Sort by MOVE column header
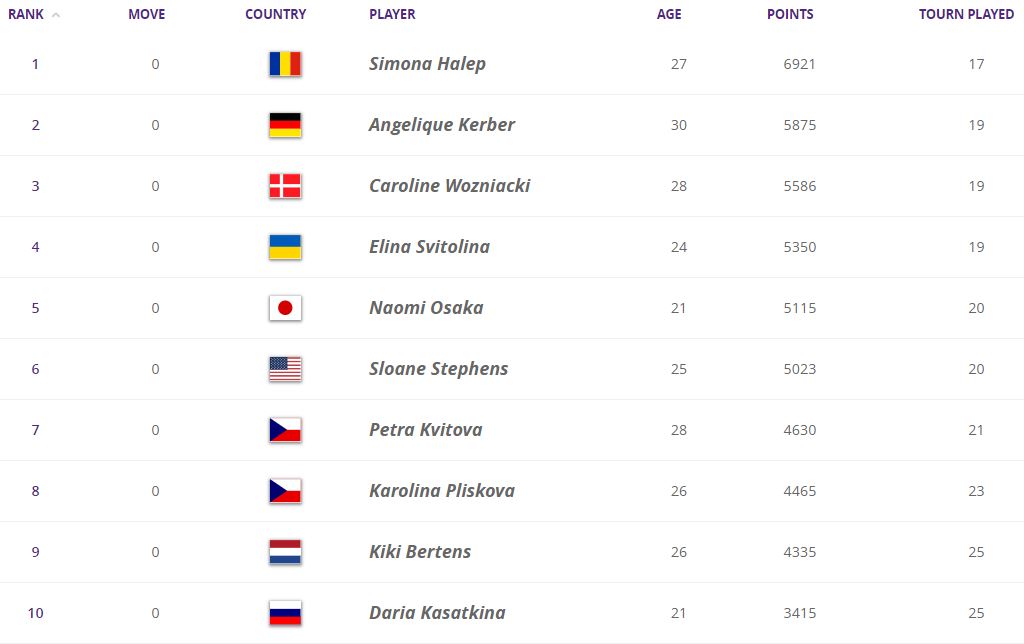This screenshot has height=644, width=1024. coord(147,15)
